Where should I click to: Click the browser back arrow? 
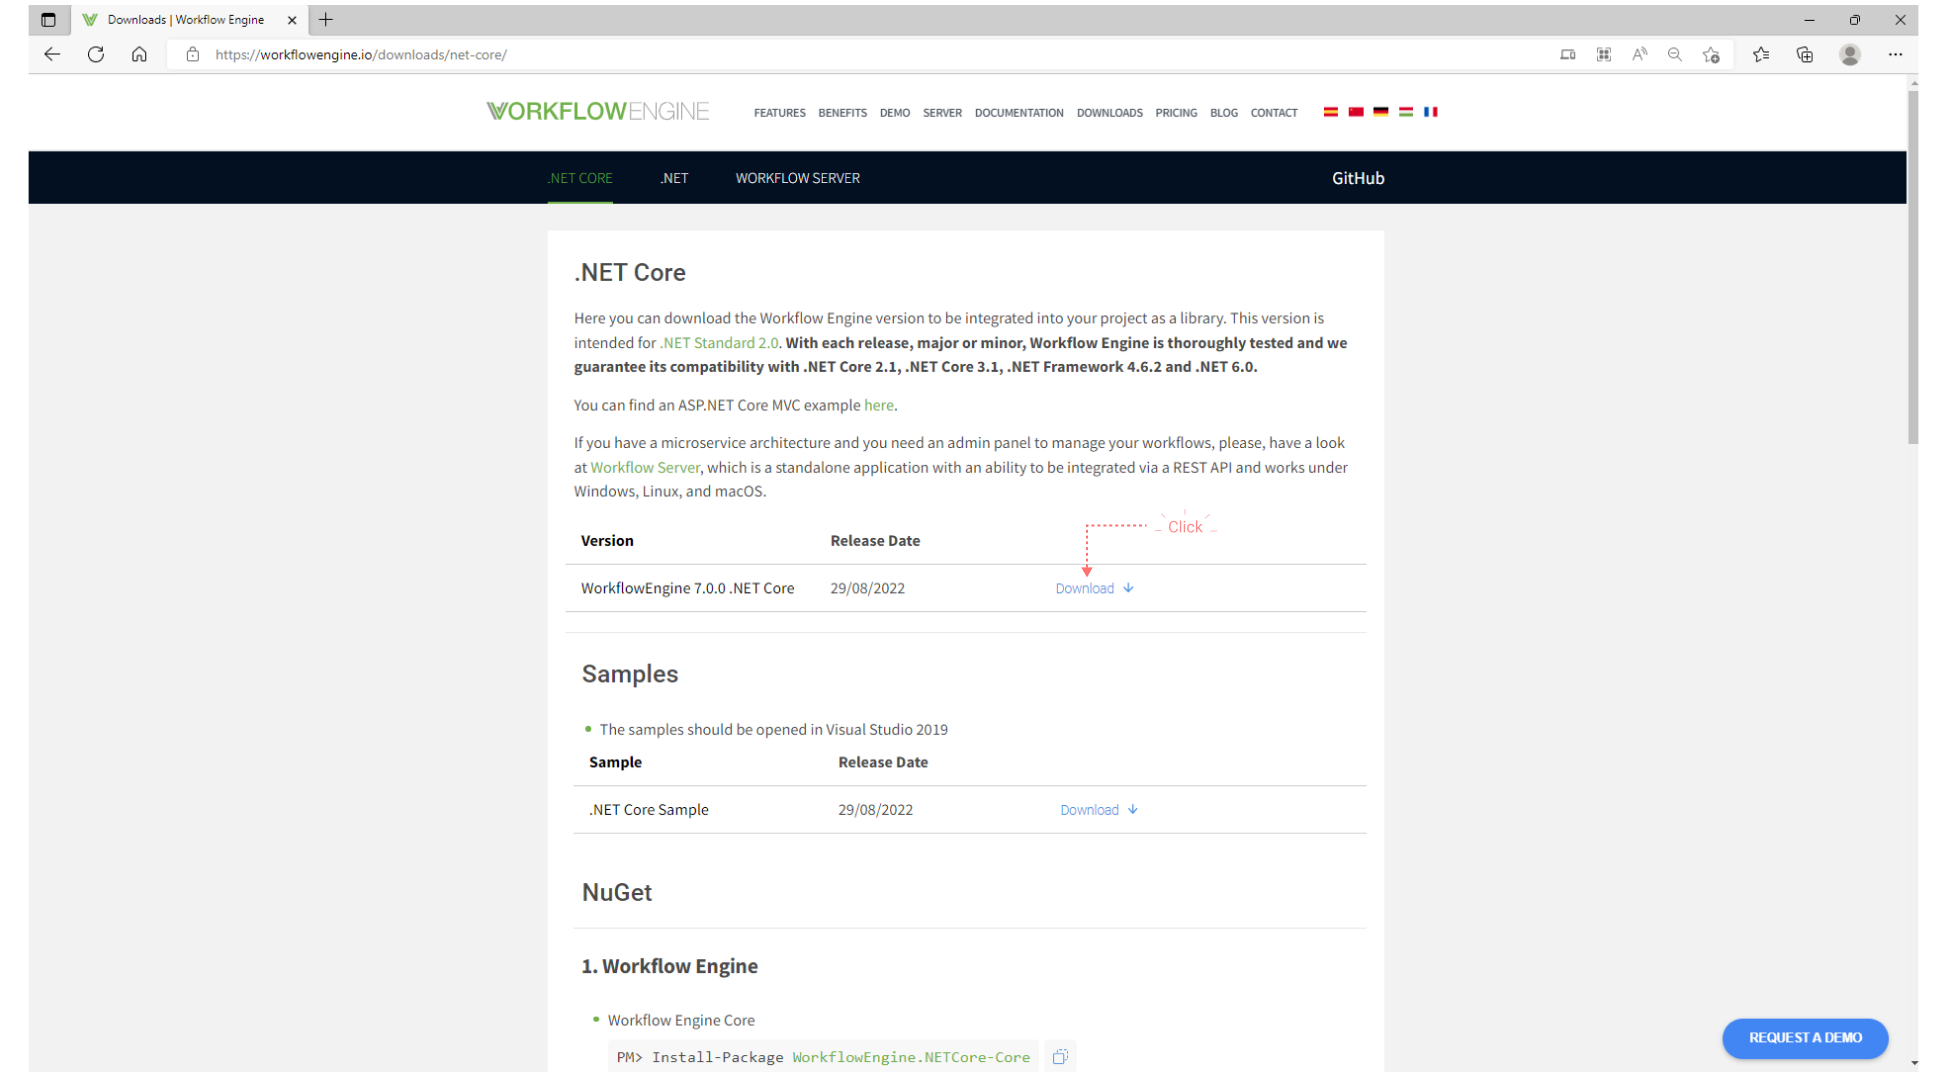tap(52, 55)
